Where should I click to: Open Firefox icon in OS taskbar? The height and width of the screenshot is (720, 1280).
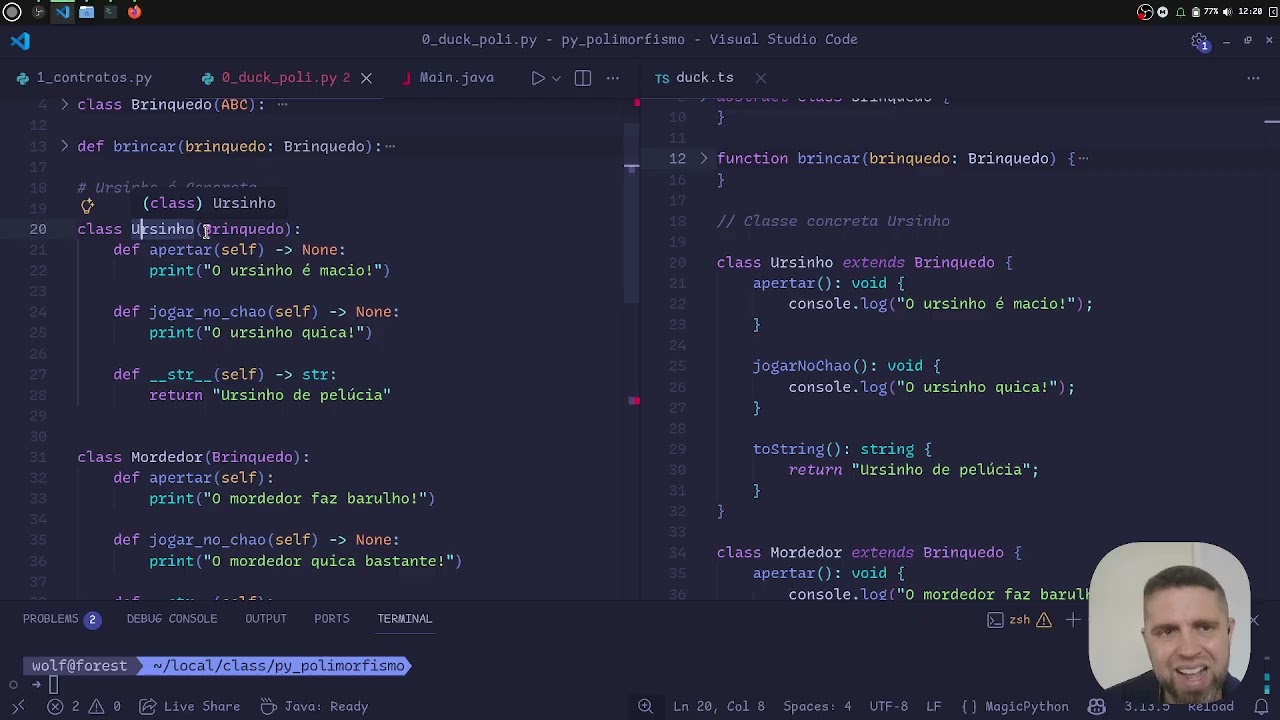[134, 12]
